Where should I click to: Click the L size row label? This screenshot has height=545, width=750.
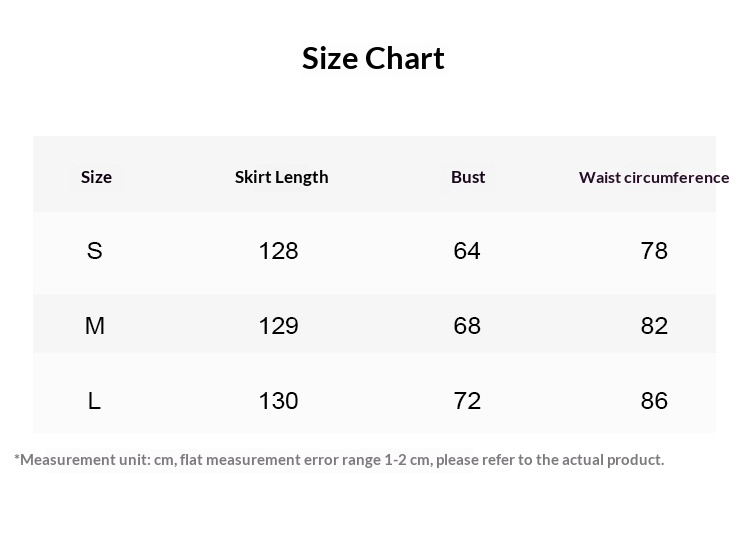click(95, 401)
